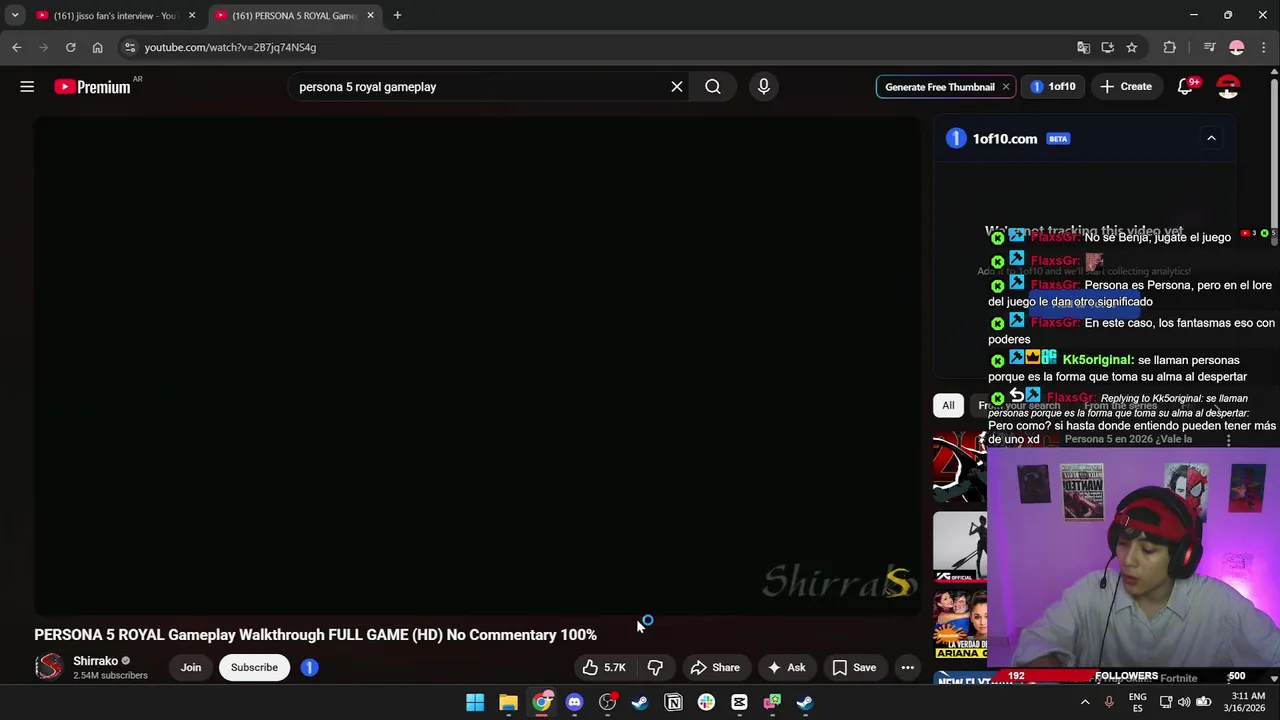Image resolution: width=1280 pixels, height=720 pixels.
Task: Bookmark this page with the star
Action: pos(1131,47)
